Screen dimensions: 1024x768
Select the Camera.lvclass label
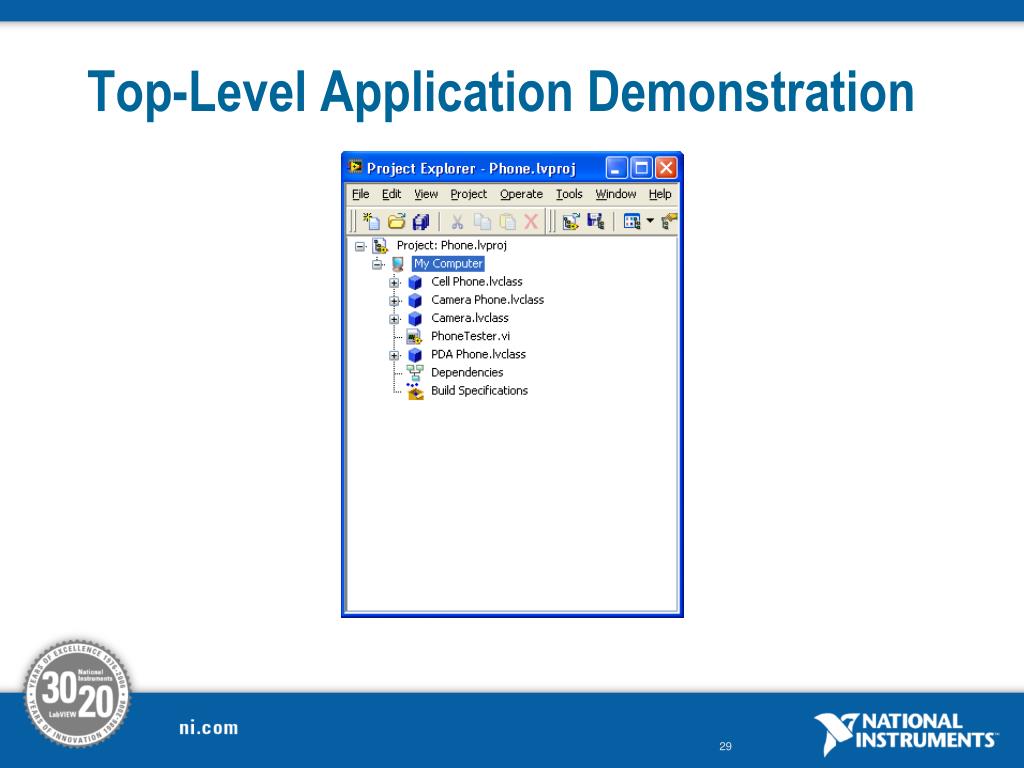pyautogui.click(x=470, y=318)
